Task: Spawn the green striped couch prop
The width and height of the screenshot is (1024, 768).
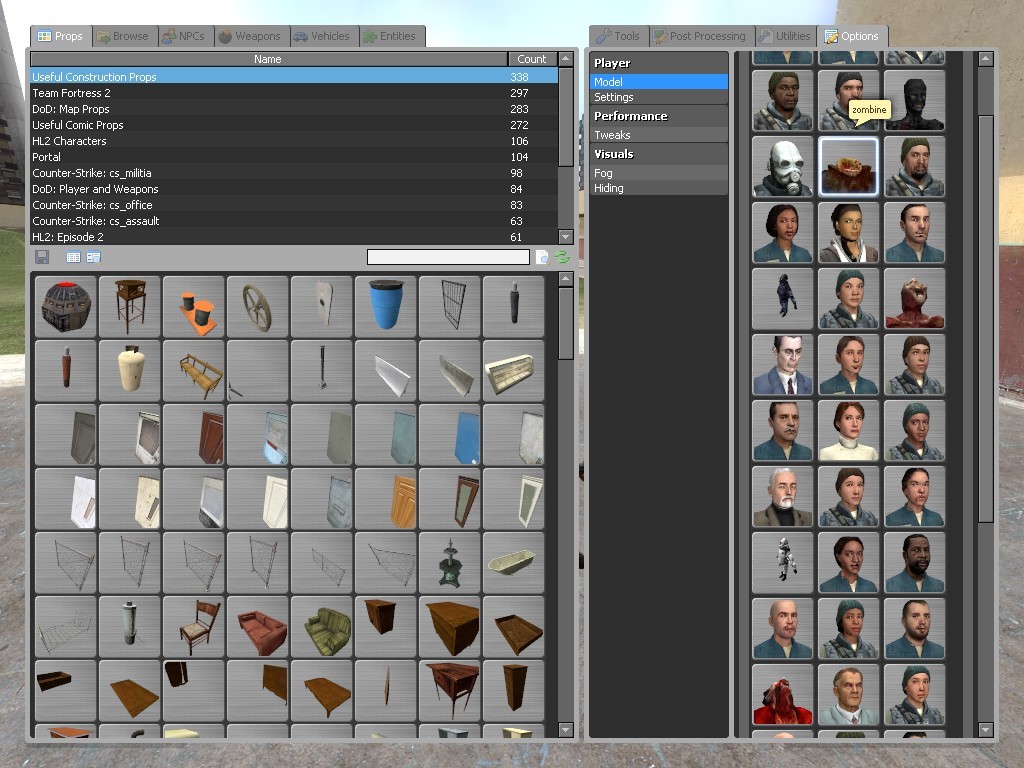Action: tap(321, 626)
